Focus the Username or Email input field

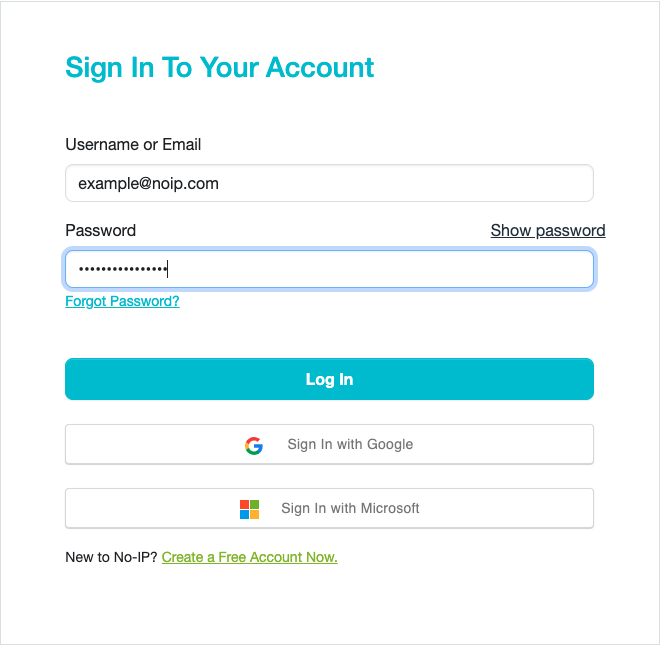point(329,183)
